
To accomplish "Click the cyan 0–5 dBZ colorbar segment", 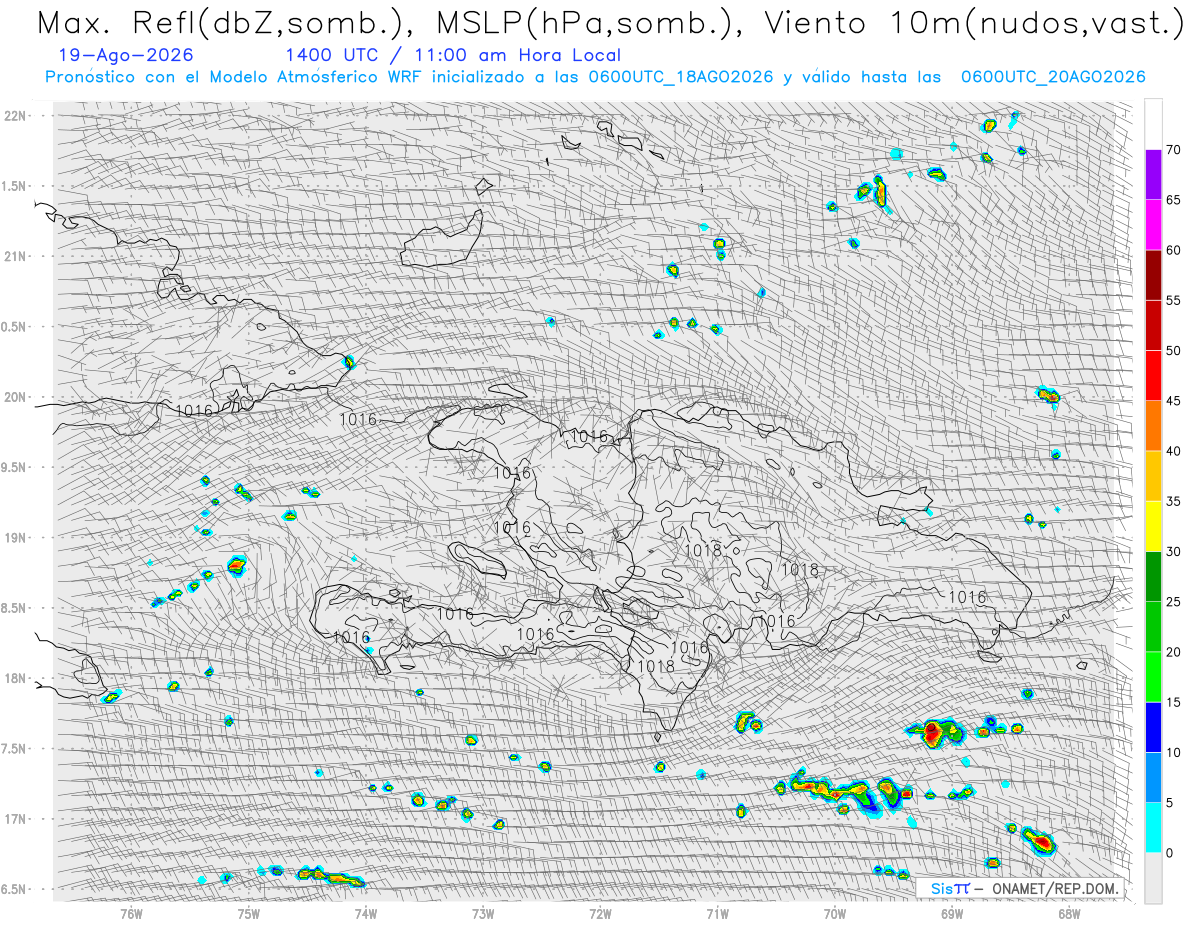I will click(1153, 828).
